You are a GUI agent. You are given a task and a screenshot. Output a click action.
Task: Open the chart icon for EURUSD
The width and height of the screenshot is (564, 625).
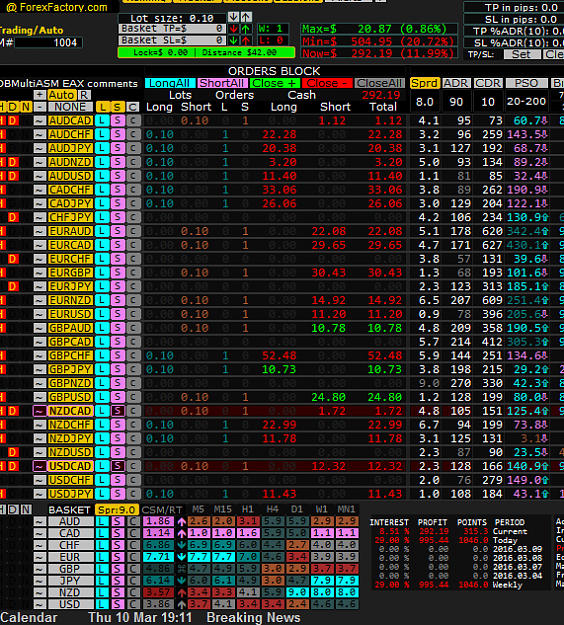point(39,314)
